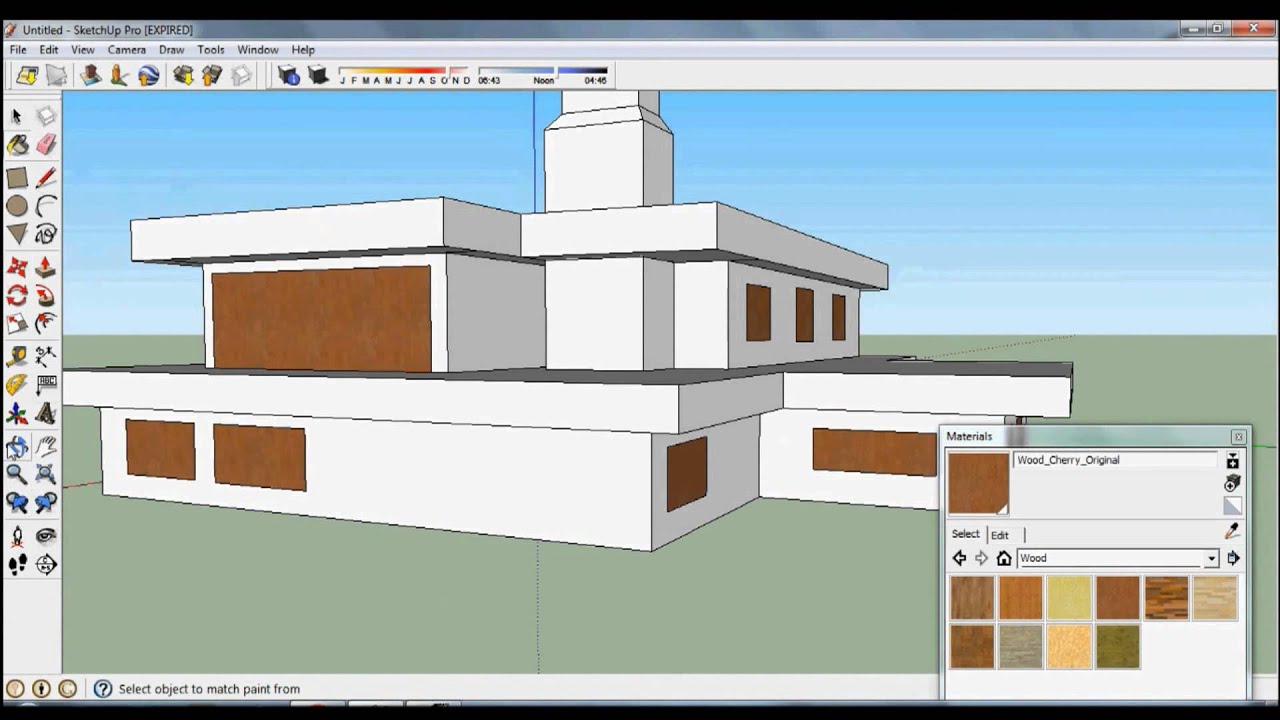Pick the Sample Paint eyedropper

pos(1232,532)
